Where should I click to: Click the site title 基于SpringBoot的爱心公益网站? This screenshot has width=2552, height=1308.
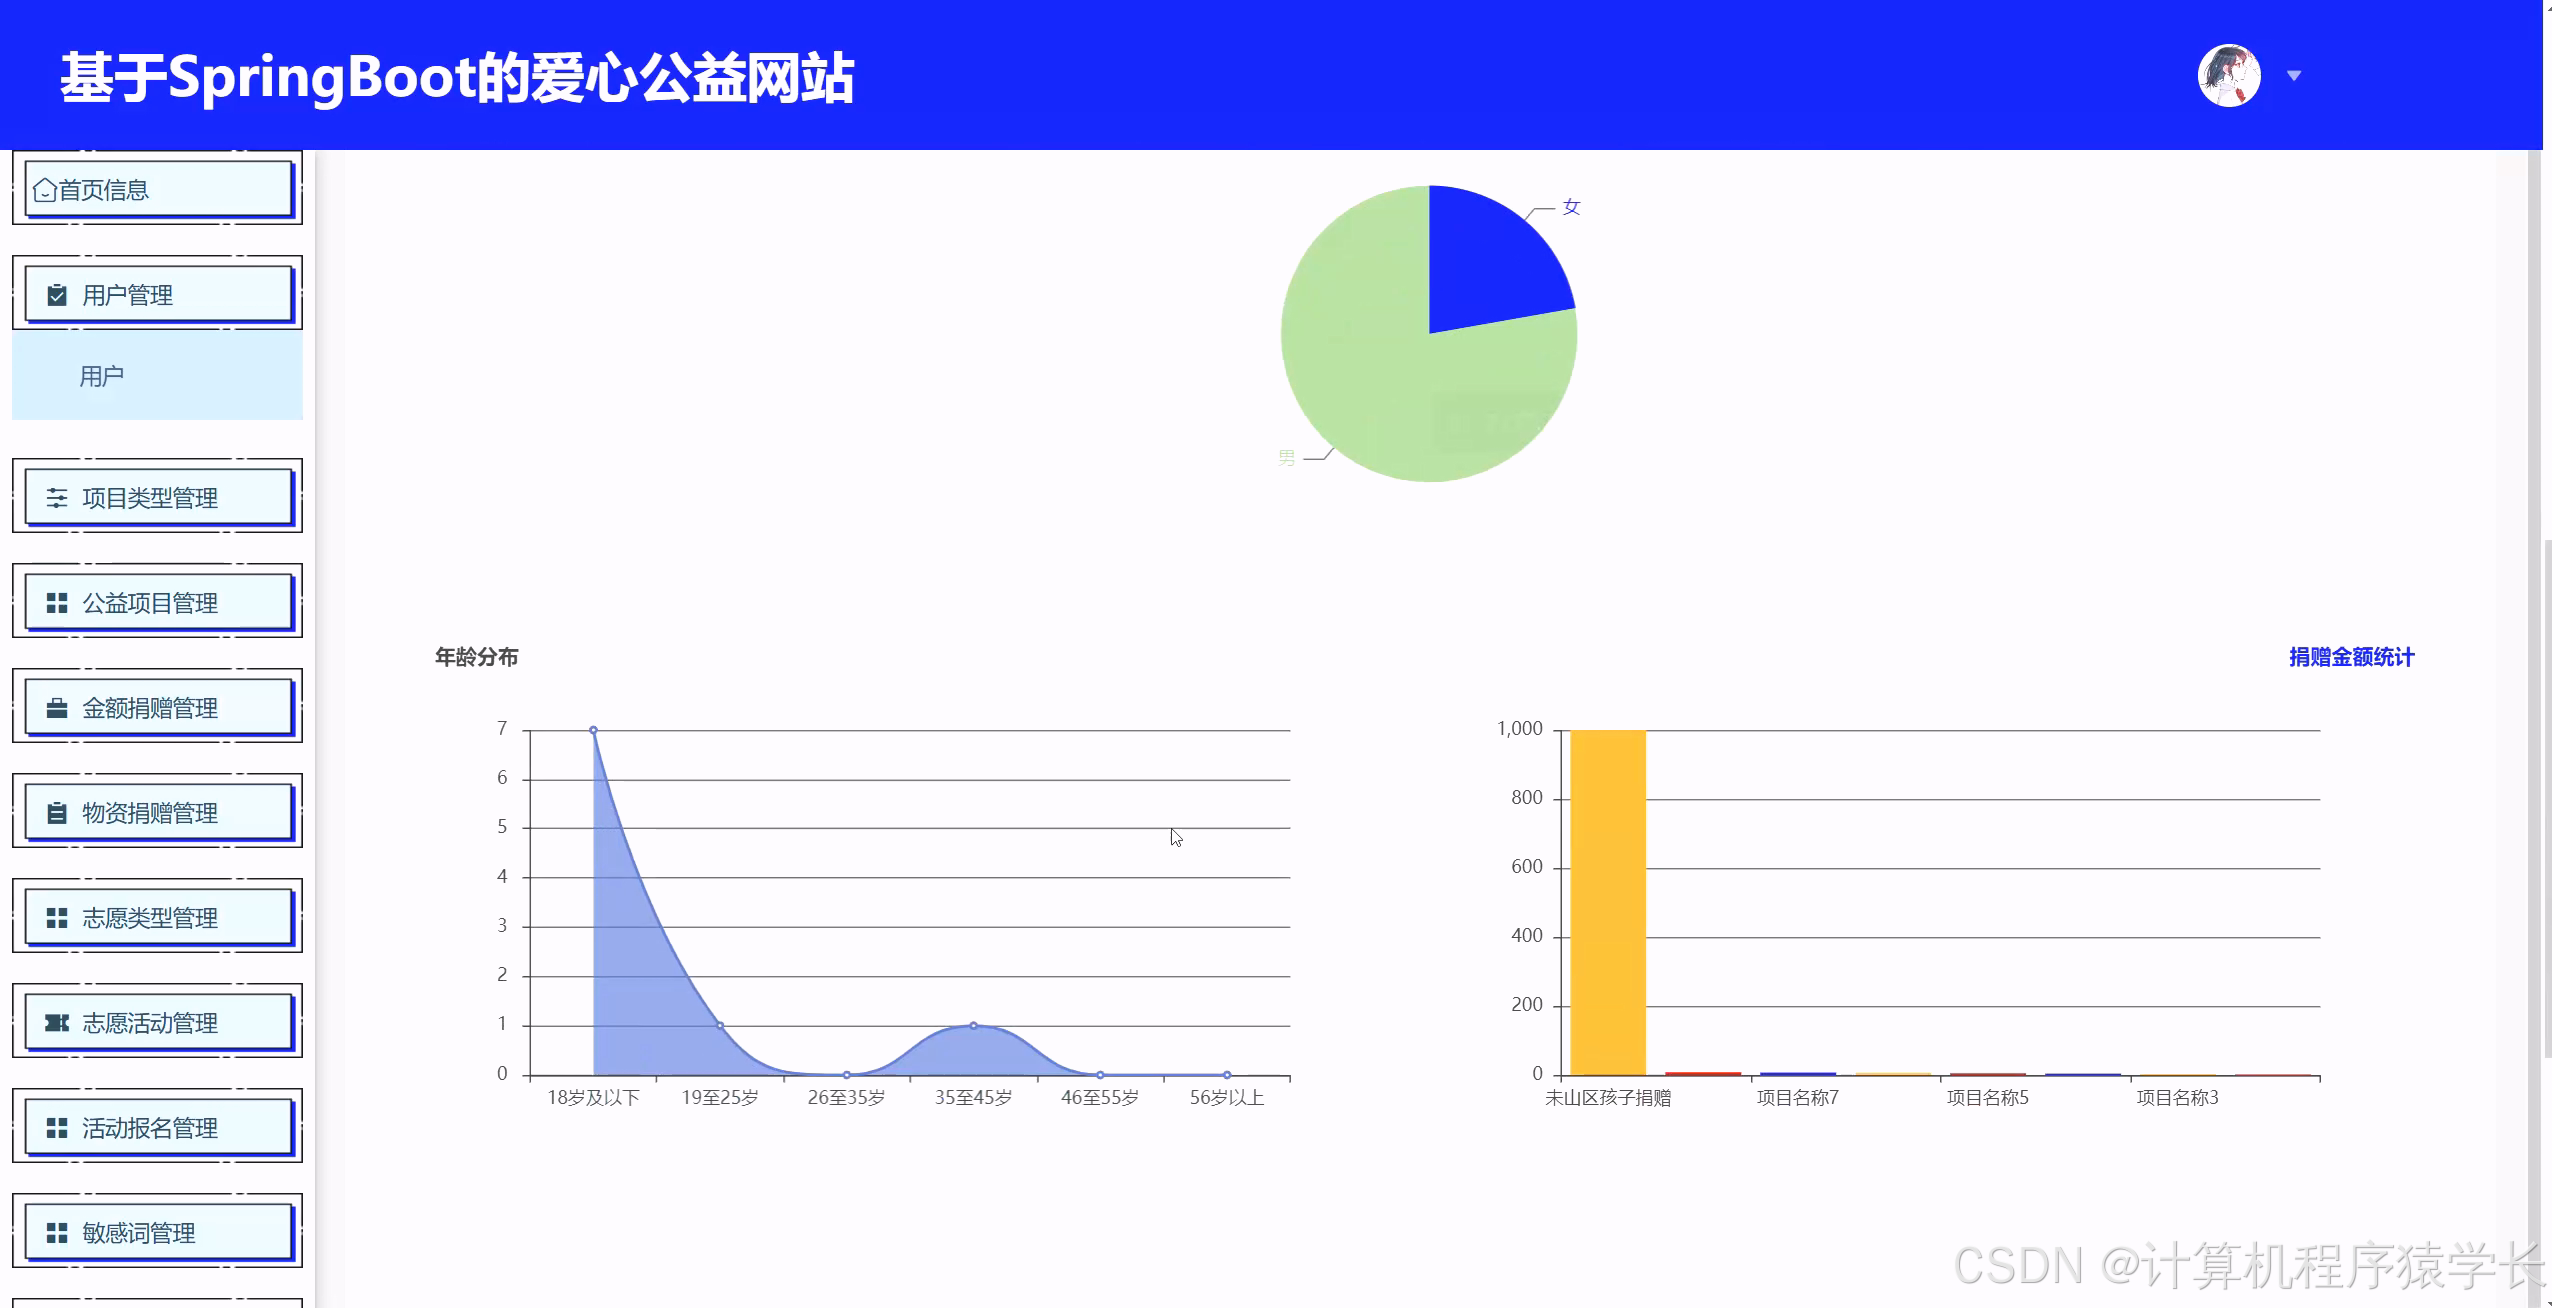(457, 78)
